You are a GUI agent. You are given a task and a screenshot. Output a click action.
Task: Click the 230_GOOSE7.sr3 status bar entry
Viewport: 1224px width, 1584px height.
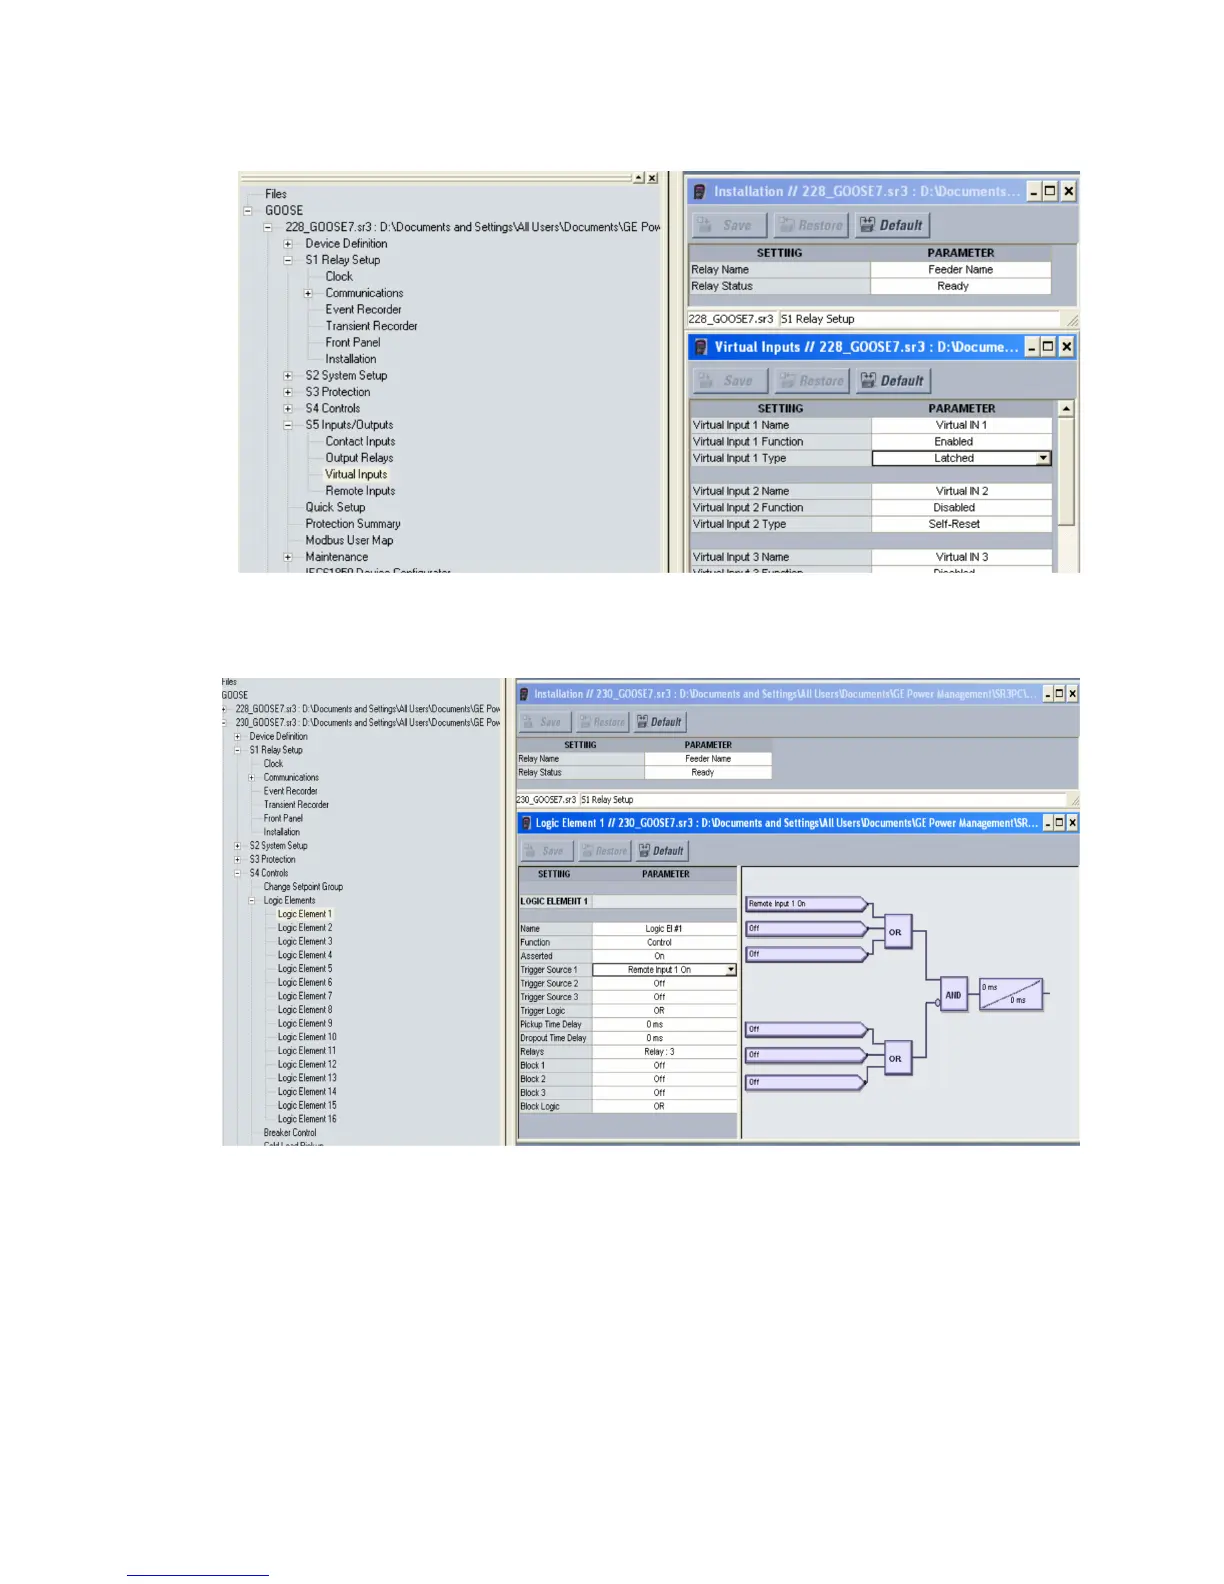(547, 800)
